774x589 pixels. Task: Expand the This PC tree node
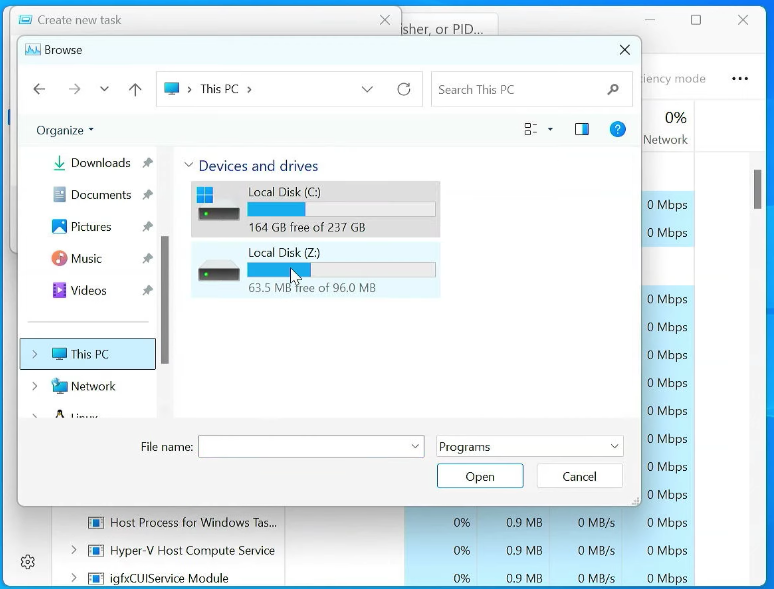coord(35,354)
